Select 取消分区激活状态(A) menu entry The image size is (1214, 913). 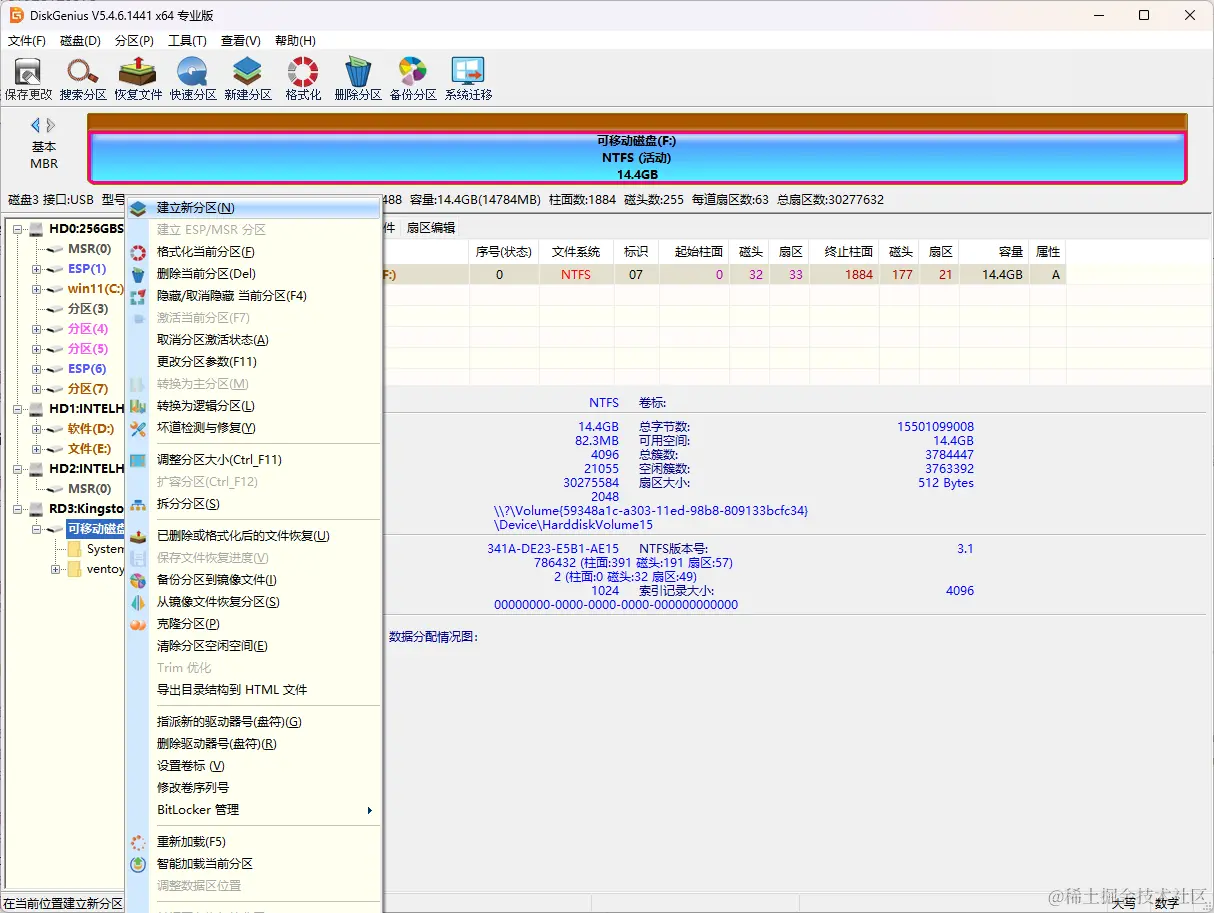click(253, 340)
